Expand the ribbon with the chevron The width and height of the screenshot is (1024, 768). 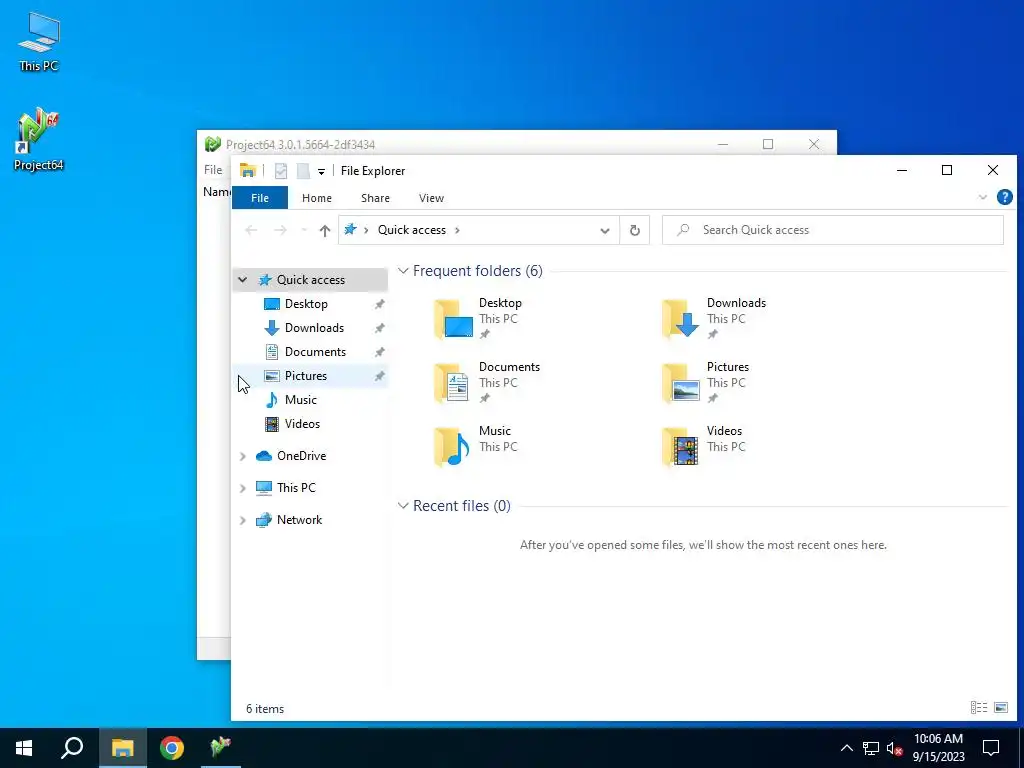[x=982, y=197]
